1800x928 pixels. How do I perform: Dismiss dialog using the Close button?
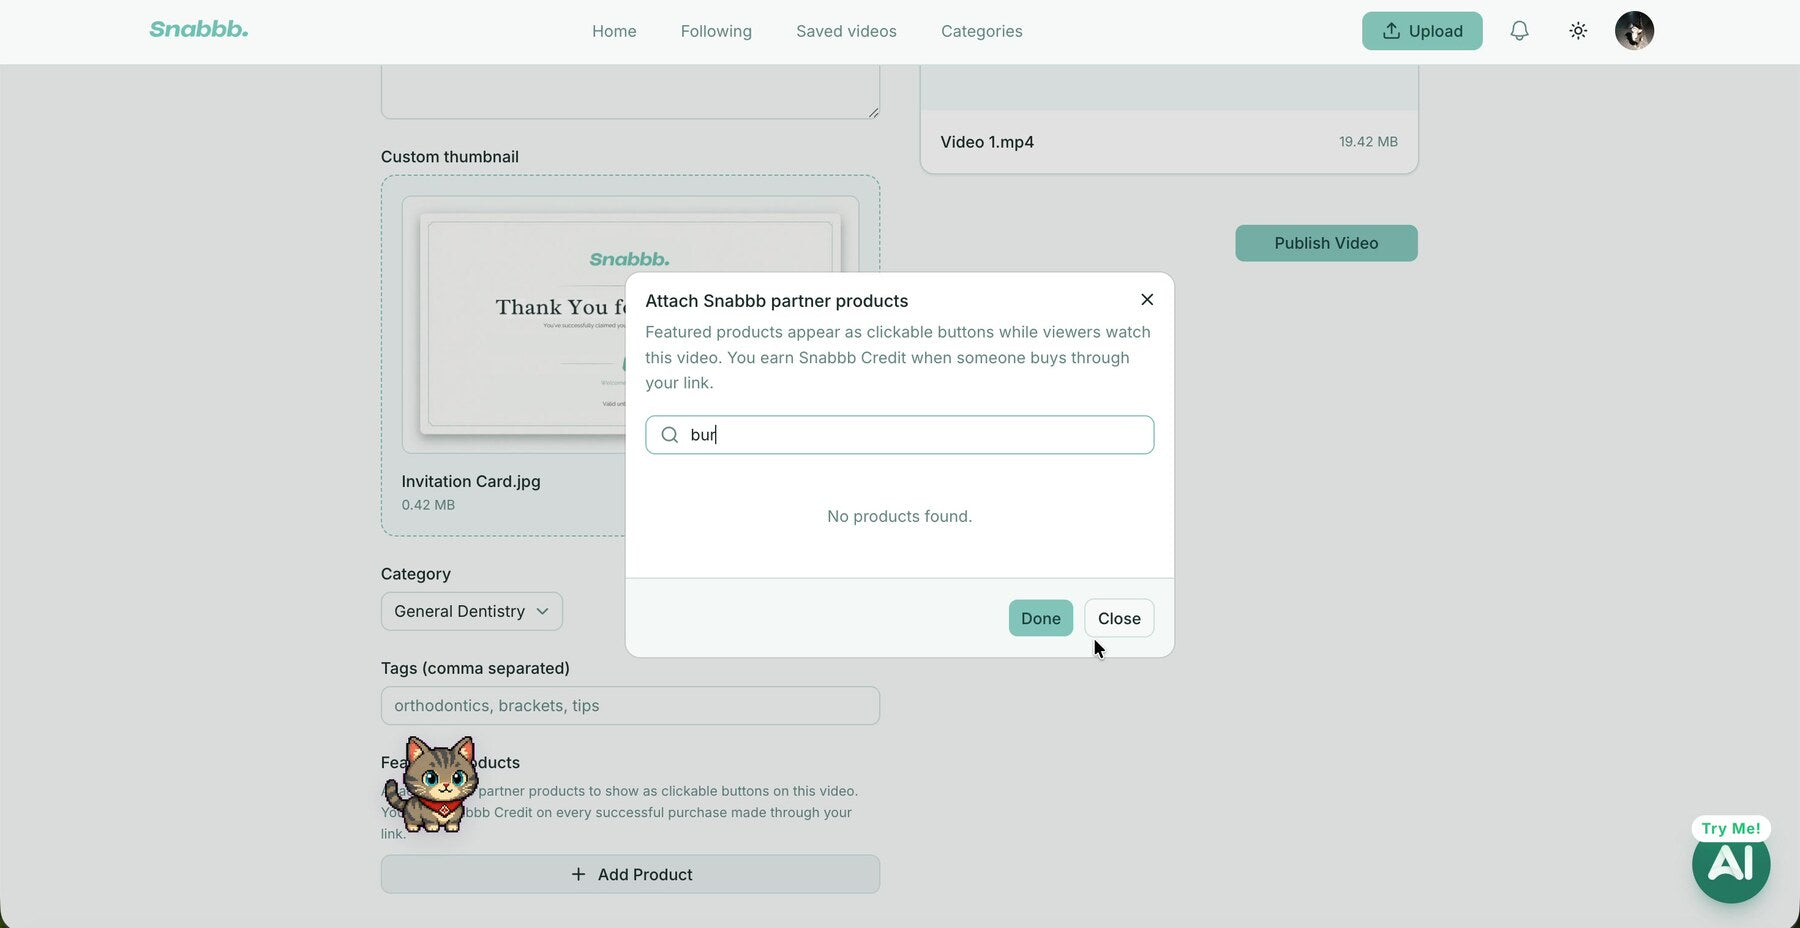point(1119,618)
